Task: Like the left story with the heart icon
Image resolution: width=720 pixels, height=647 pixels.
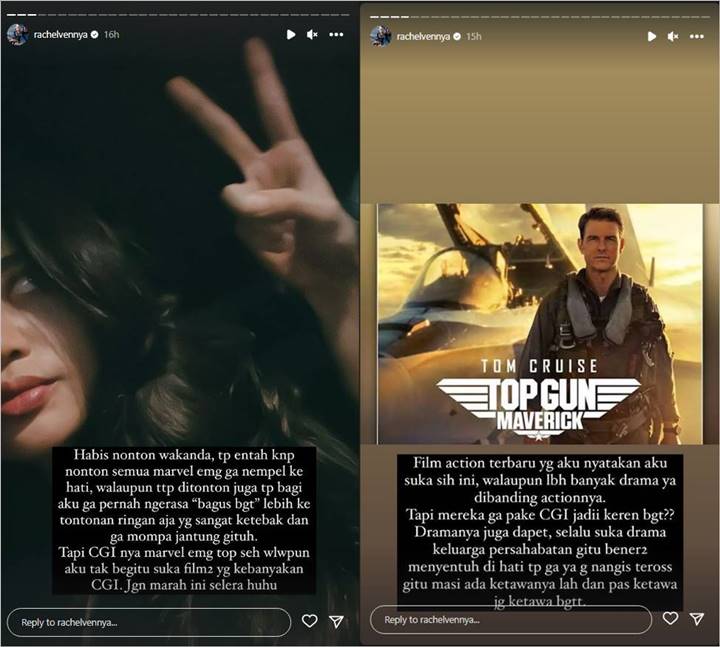Action: [309, 621]
